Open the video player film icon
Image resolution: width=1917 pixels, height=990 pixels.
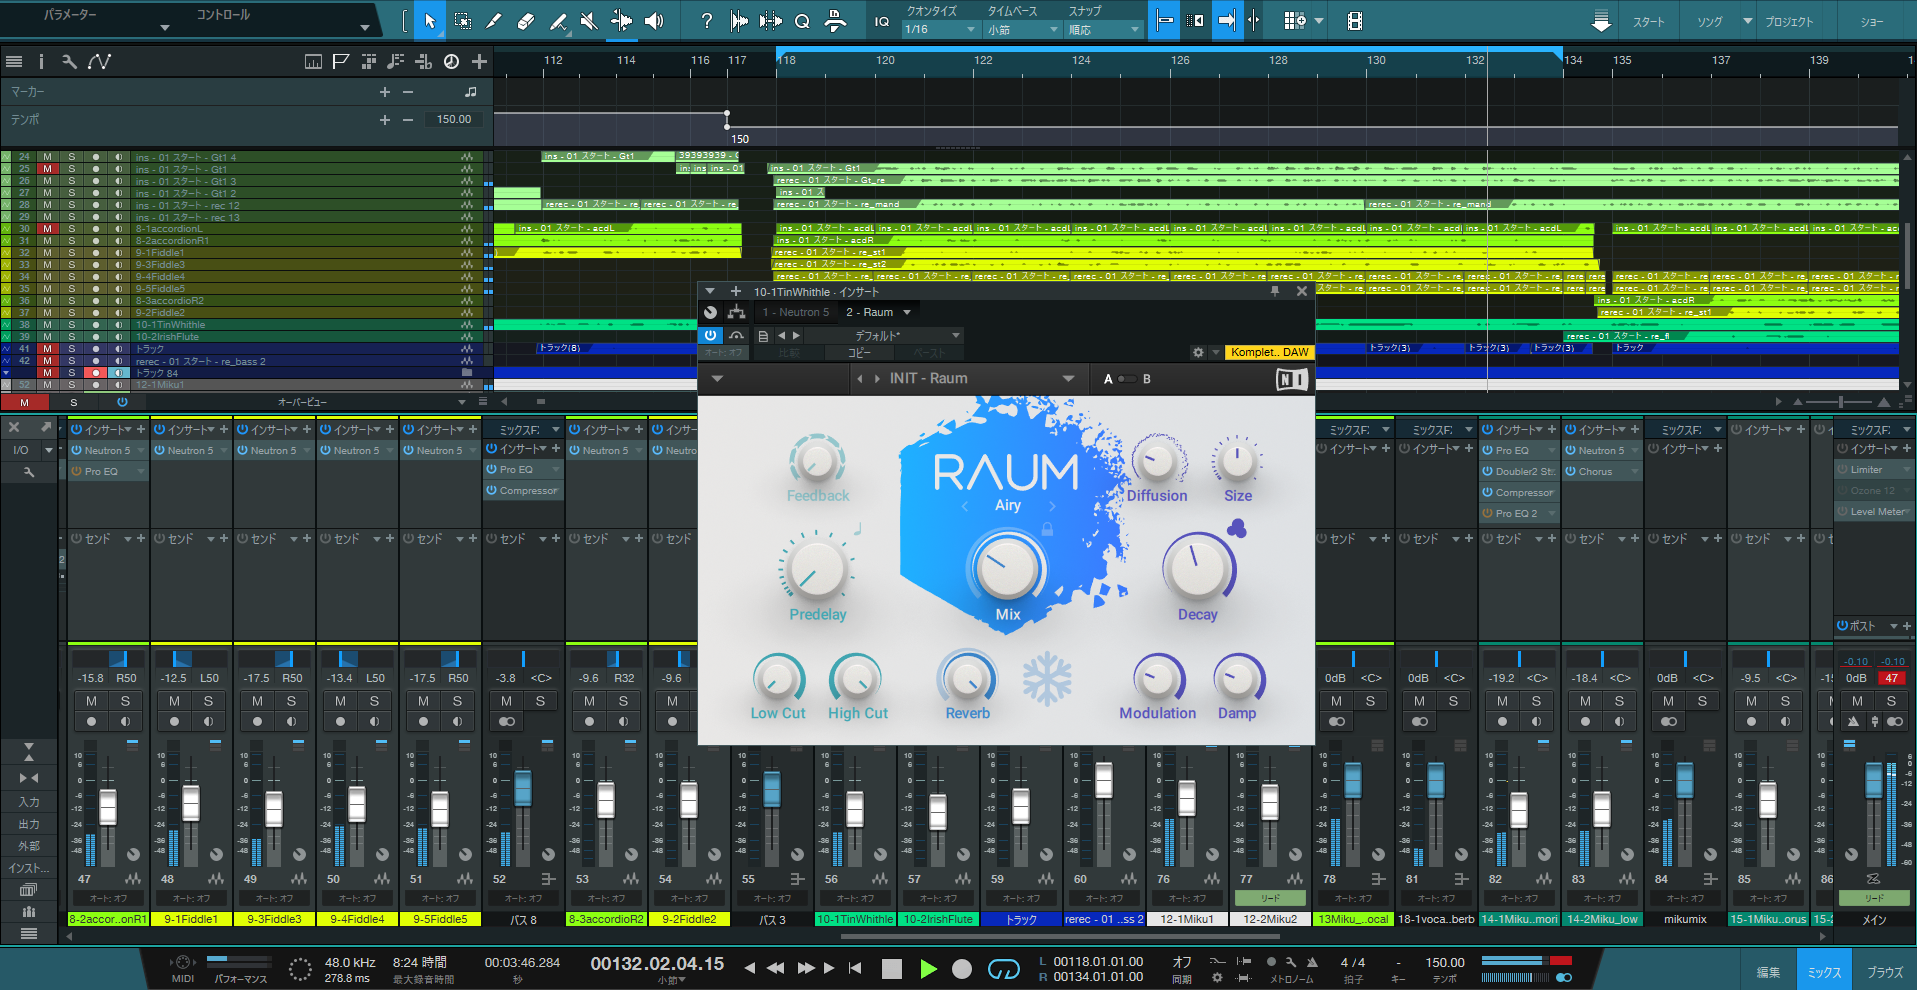click(1355, 21)
